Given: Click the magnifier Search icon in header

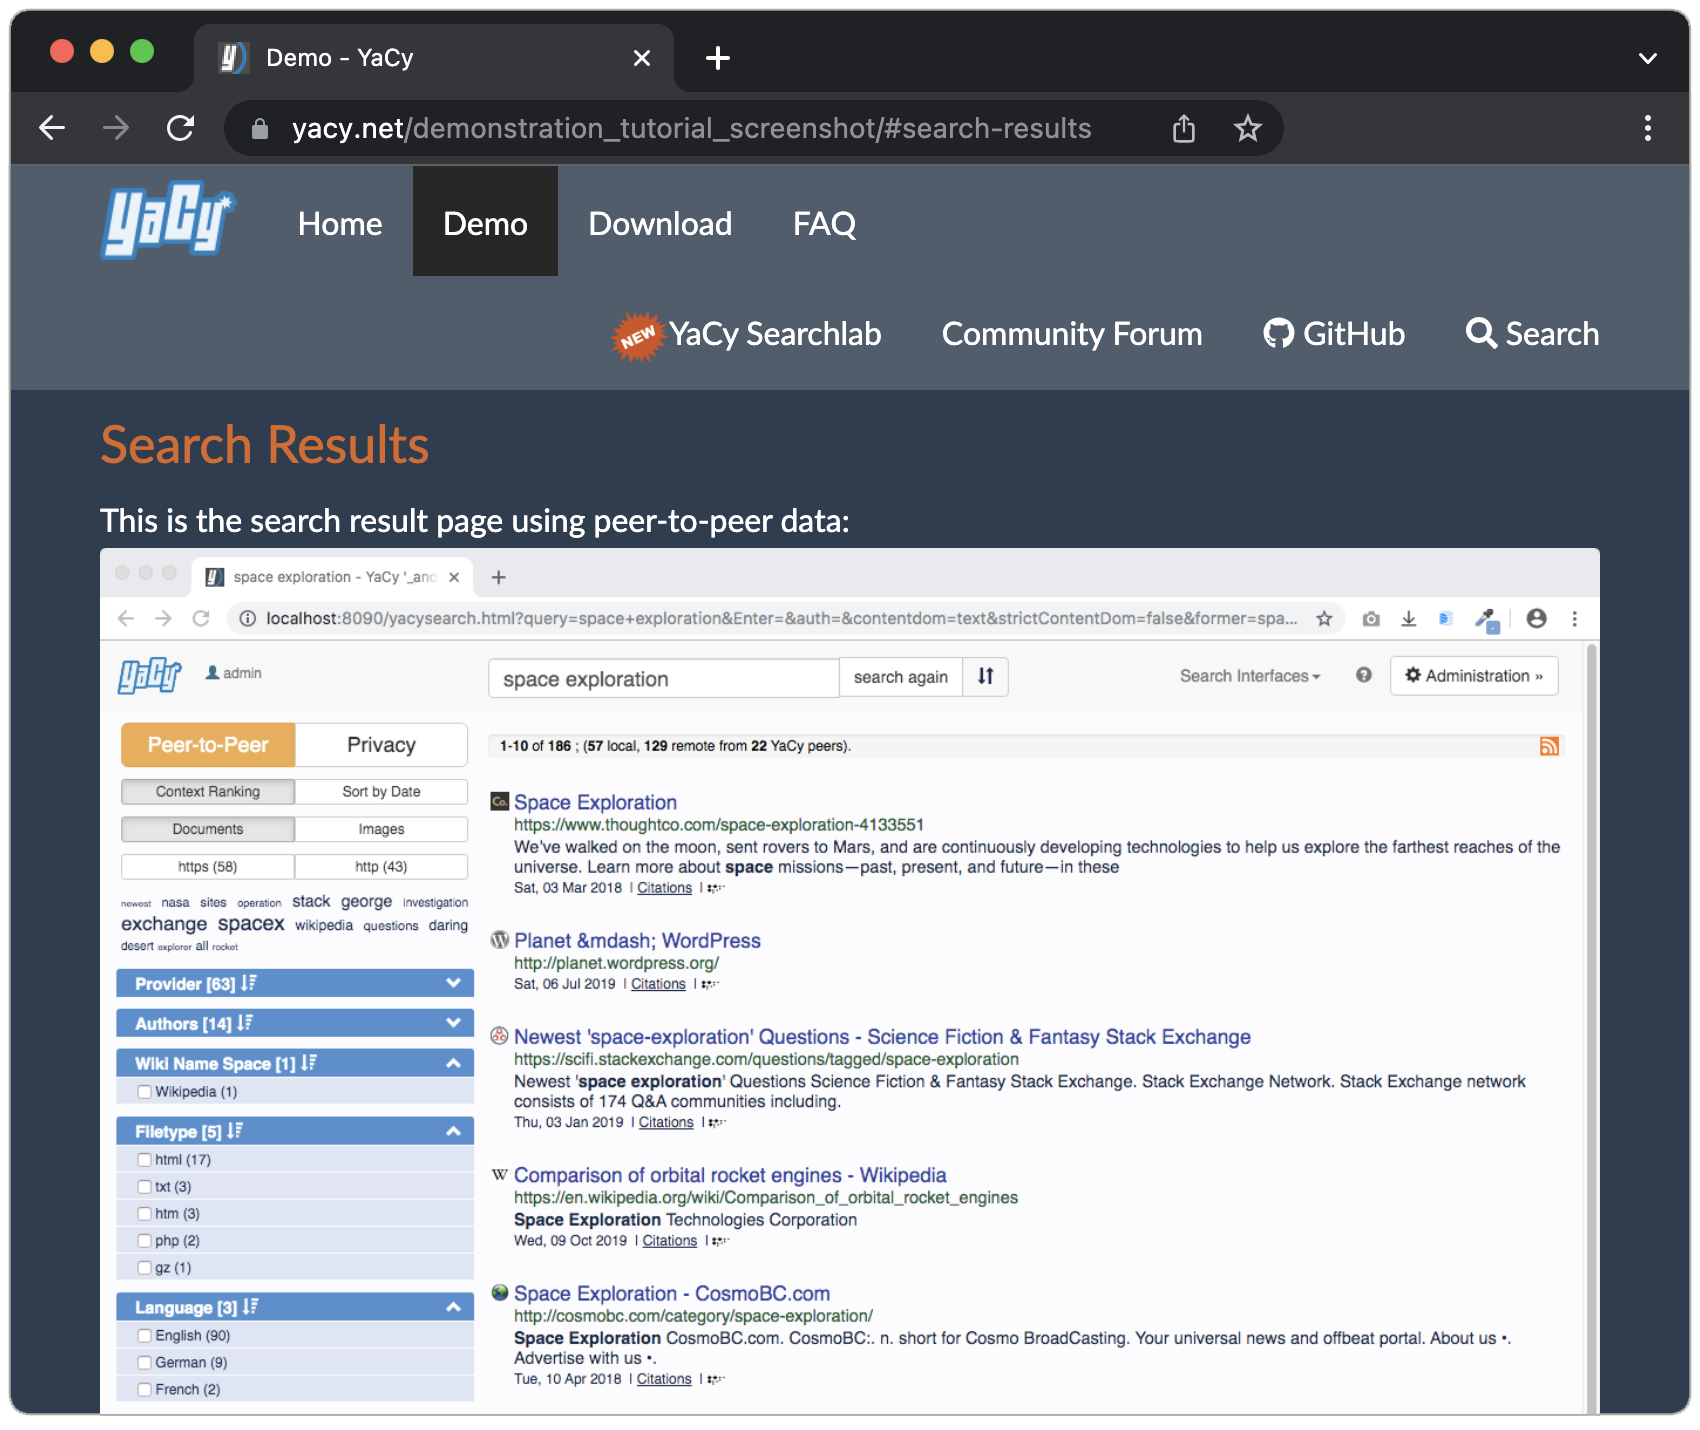Looking at the screenshot, I should coord(1481,333).
